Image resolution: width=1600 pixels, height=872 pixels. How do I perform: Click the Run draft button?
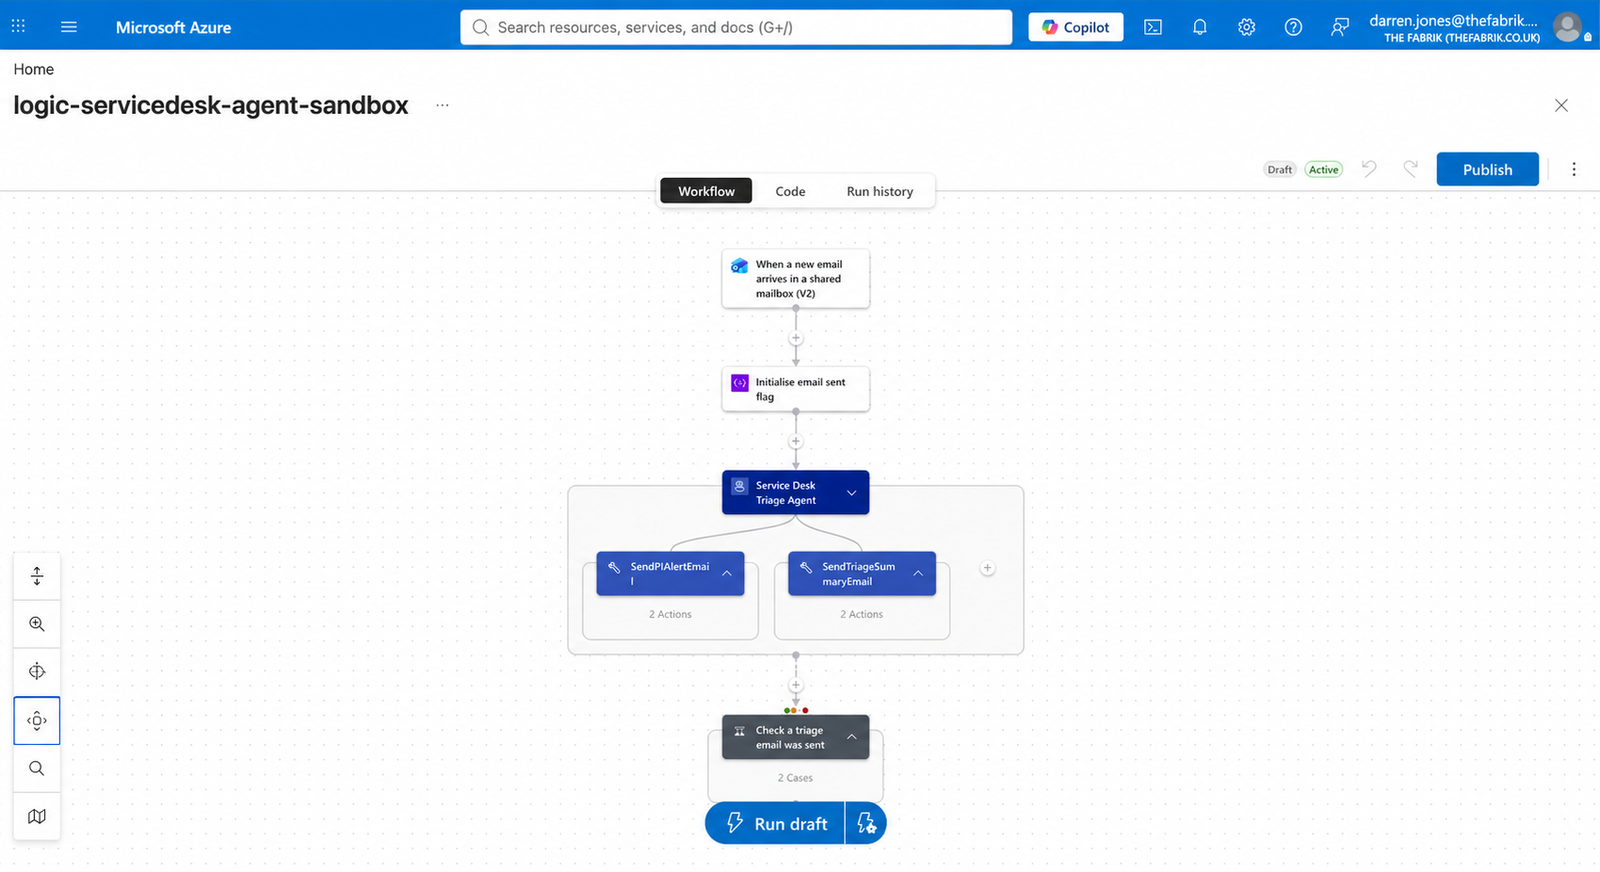[x=775, y=823]
